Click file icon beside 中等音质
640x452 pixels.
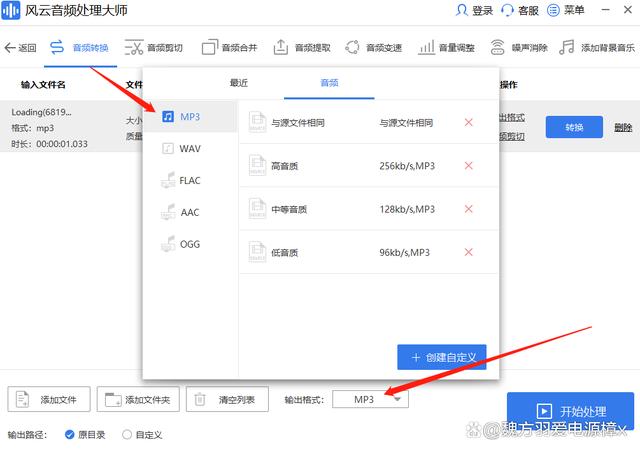[257, 208]
